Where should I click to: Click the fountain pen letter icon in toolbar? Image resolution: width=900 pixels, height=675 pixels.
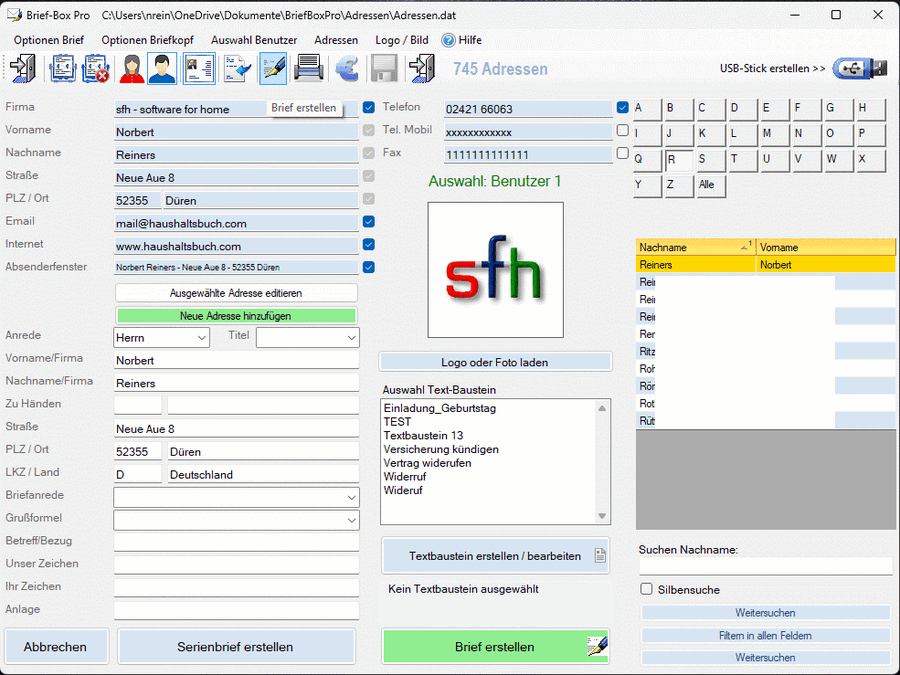pyautogui.click(x=273, y=68)
